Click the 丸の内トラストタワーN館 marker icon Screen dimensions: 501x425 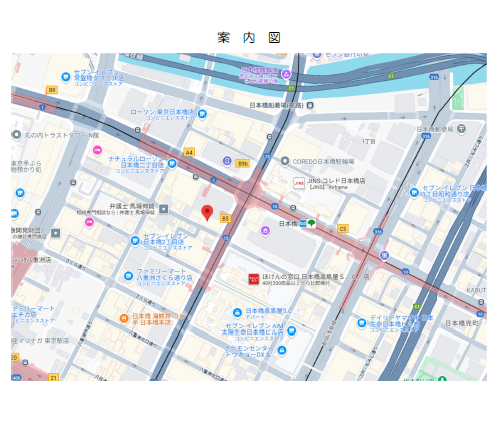[16, 135]
